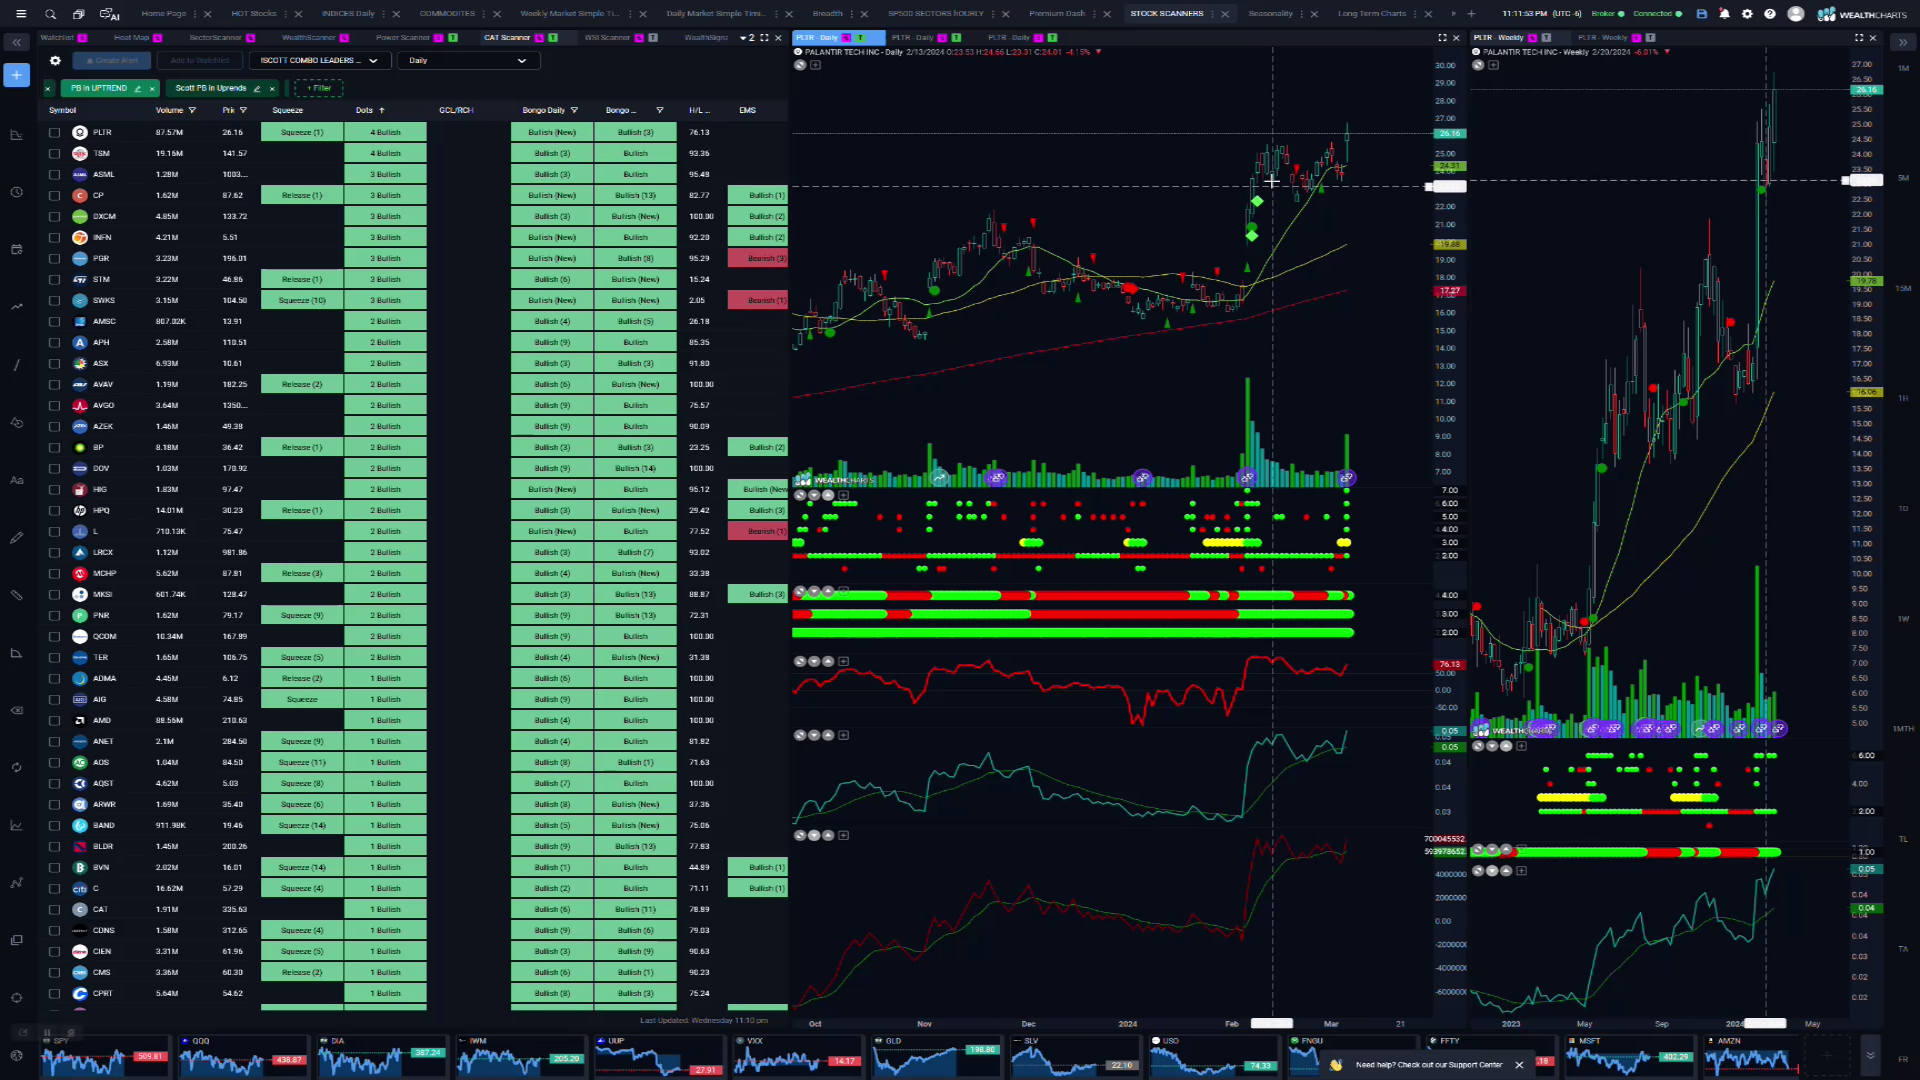
Task: Check the TSM row checkbox
Action: coord(54,153)
